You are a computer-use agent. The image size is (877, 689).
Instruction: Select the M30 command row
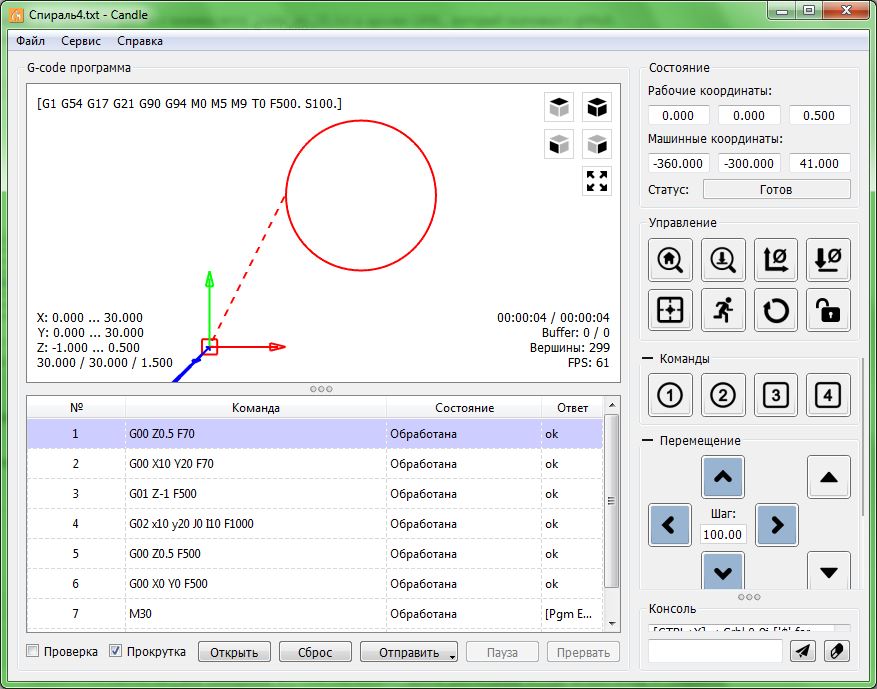click(315, 614)
